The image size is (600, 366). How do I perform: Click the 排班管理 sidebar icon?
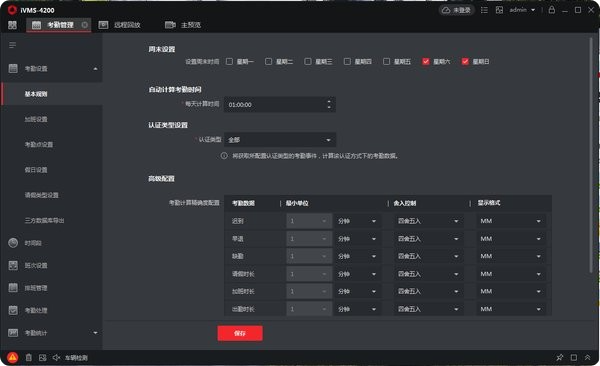pos(13,288)
